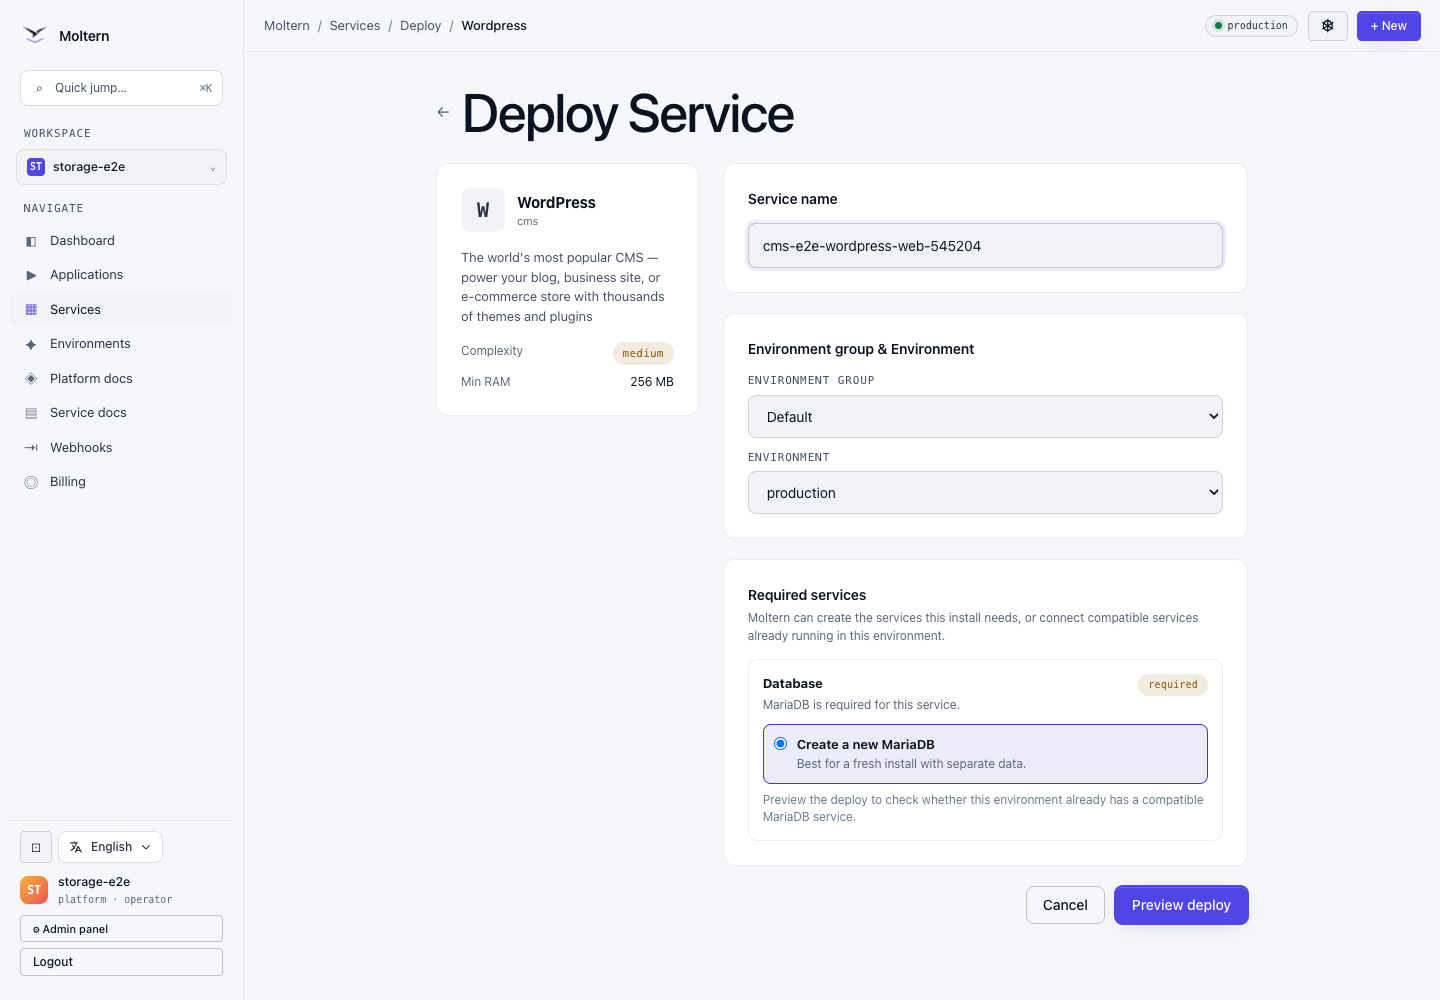This screenshot has width=1440, height=1000.
Task: Click the Platform docs diamond icon
Action: (x=31, y=379)
